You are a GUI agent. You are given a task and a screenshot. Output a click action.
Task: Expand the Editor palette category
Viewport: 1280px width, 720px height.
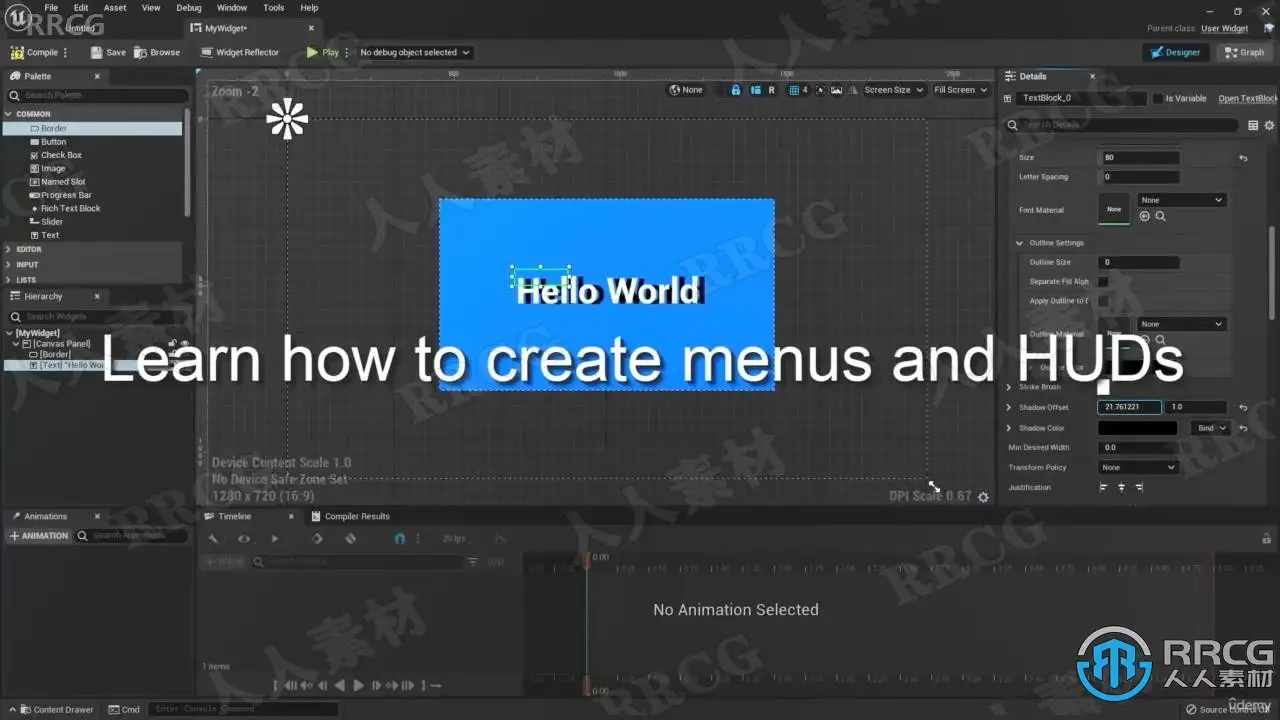pyautogui.click(x=9, y=249)
